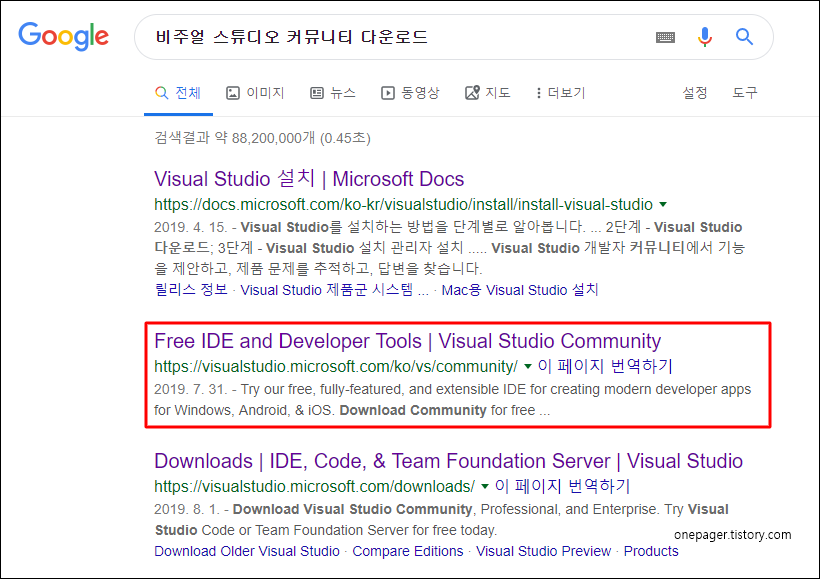This screenshot has height=579, width=820.
Task: Click 이 페이지 번역하기 for Community result
Action: pyautogui.click(x=605, y=366)
